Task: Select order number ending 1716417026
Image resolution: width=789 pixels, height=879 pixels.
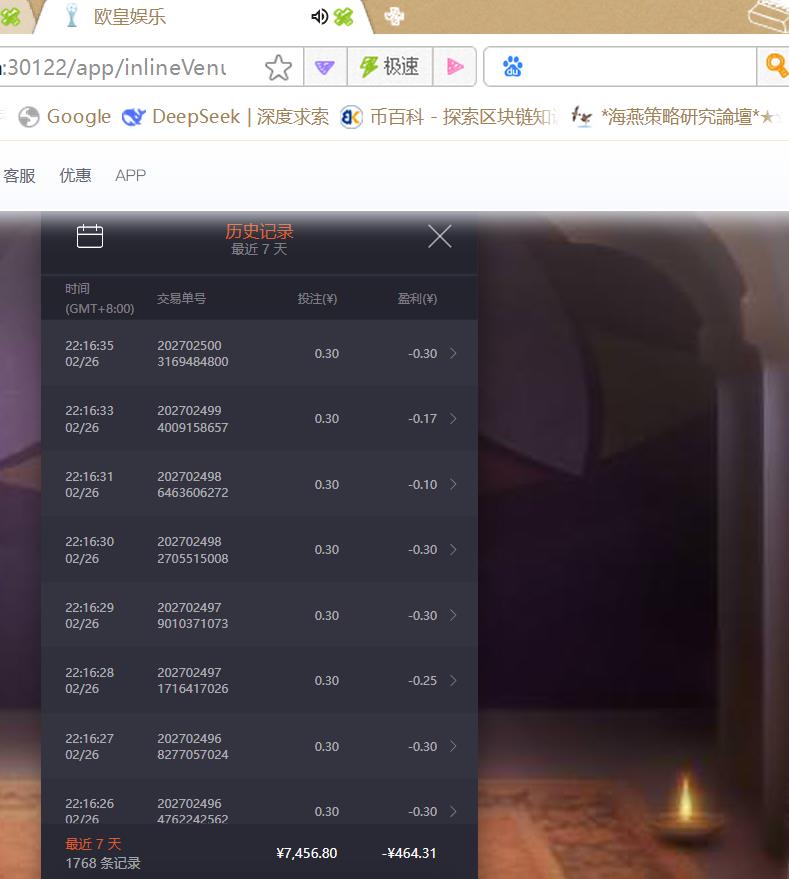Action: coord(192,681)
